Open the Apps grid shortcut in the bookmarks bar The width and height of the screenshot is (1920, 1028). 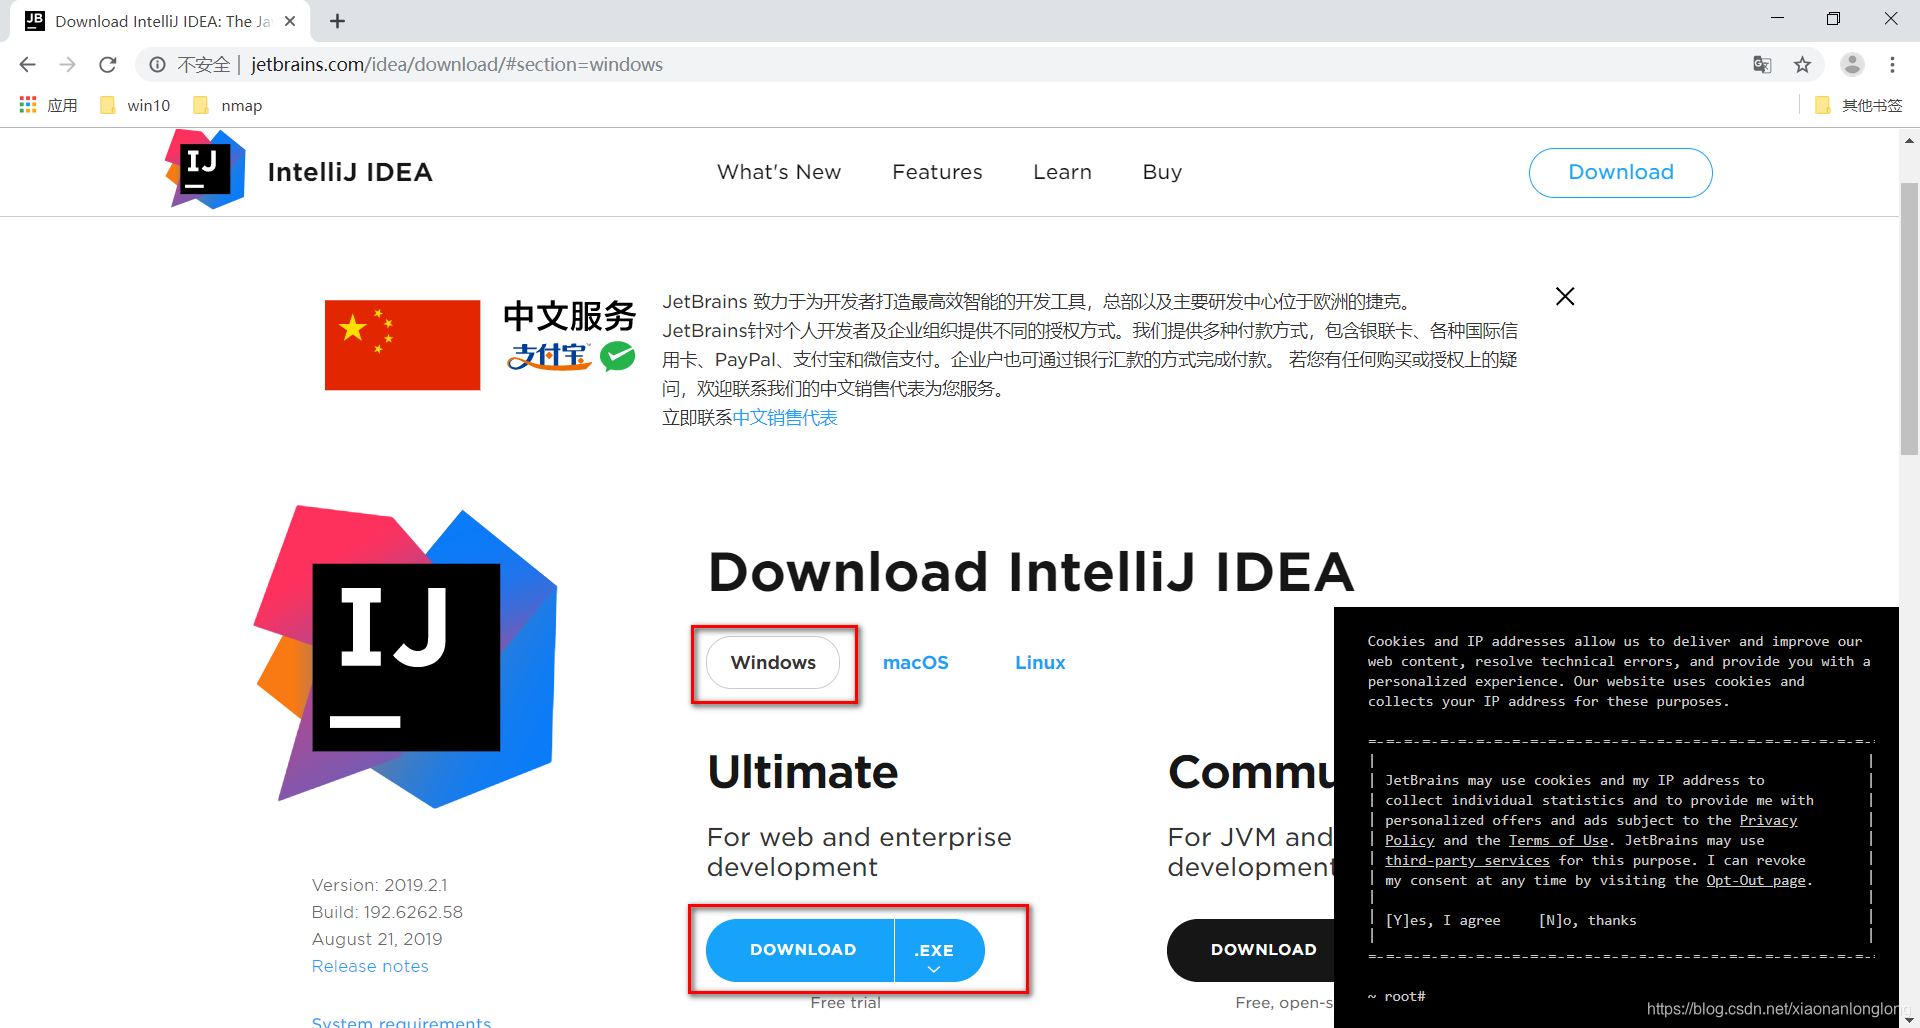(48, 105)
